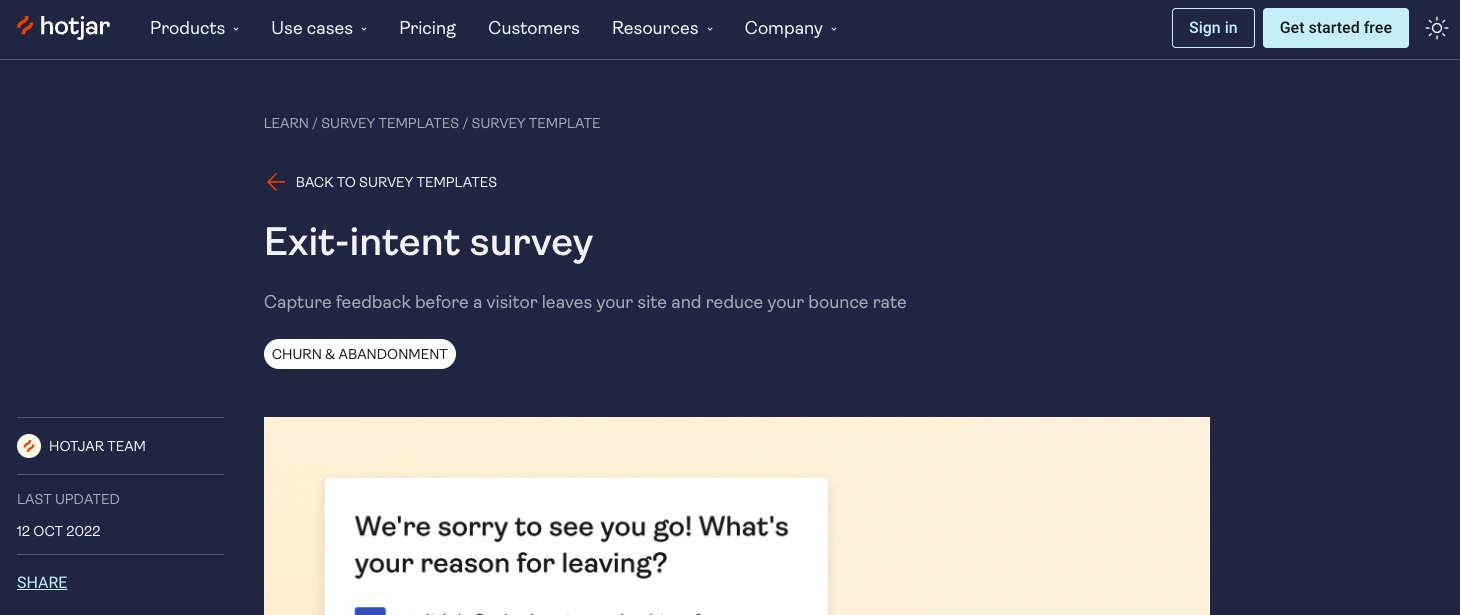Viewport: 1460px width, 615px height.
Task: Open the Resources dropdown
Action: [x=661, y=28]
